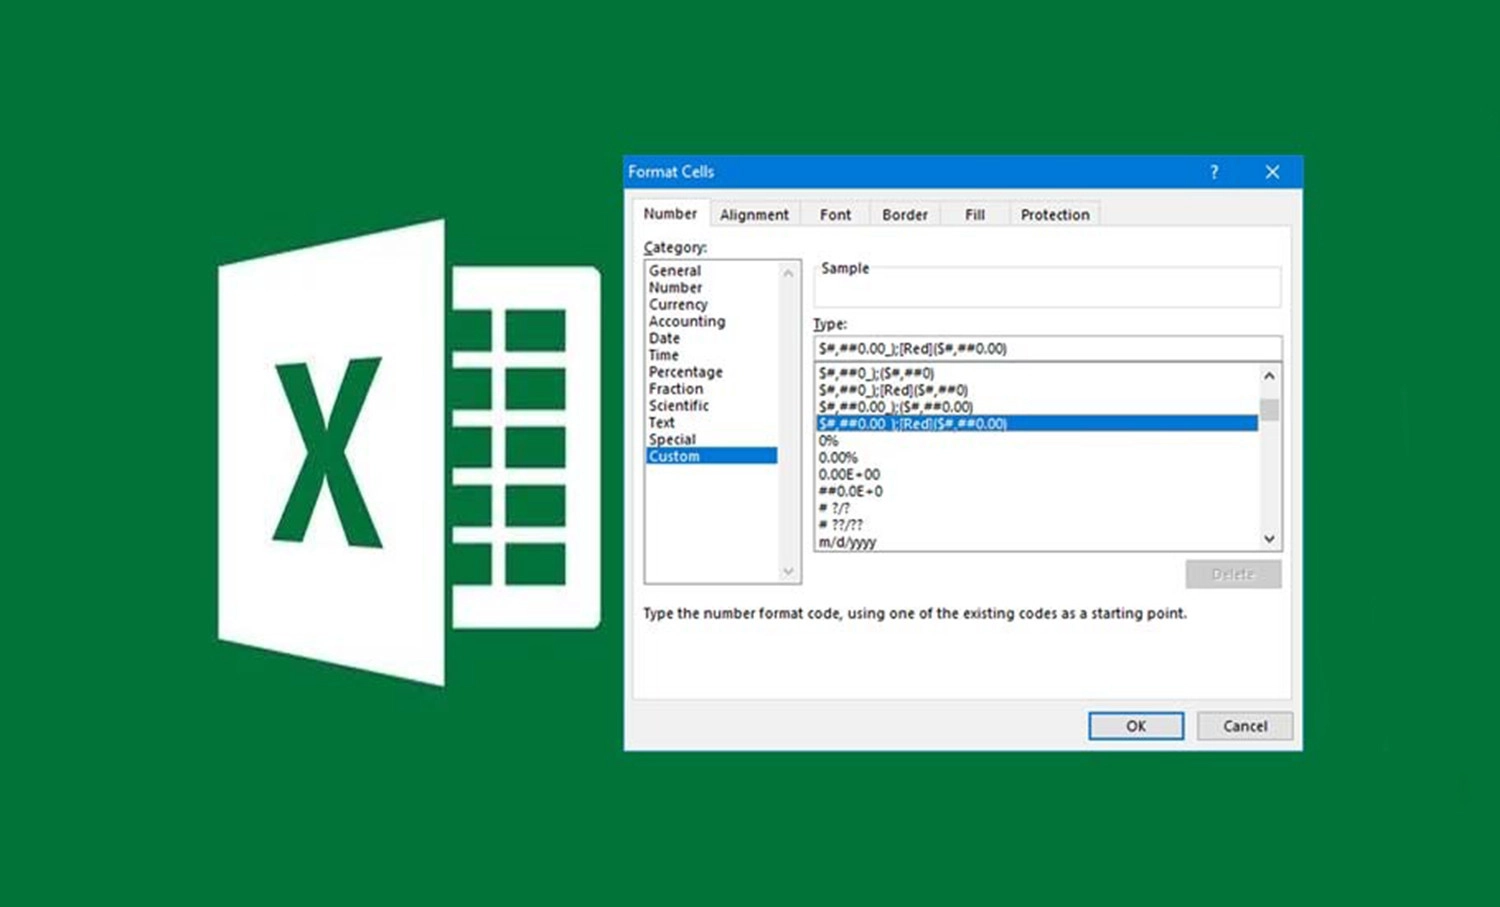Click the Help question mark icon
Viewport: 1500px width, 907px height.
pos(1214,172)
